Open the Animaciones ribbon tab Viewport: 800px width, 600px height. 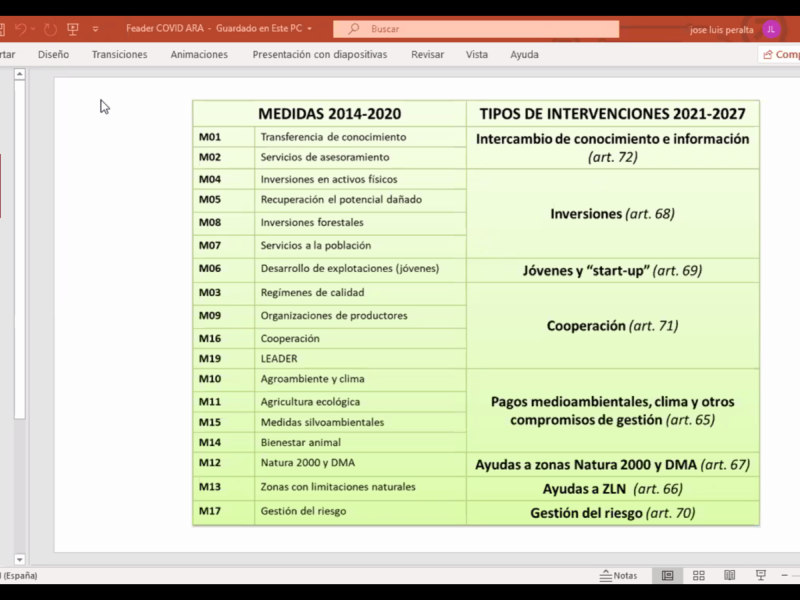click(199, 55)
